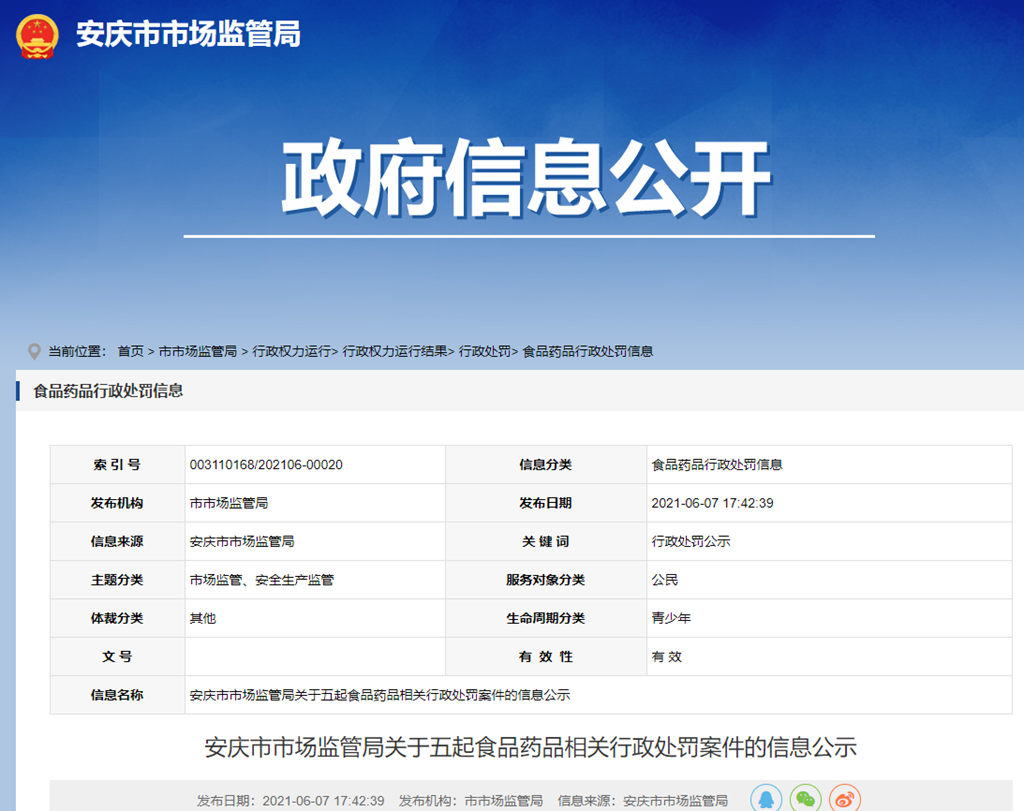
Task: Click the 政府信息公开 banner heading
Action: tap(527, 178)
